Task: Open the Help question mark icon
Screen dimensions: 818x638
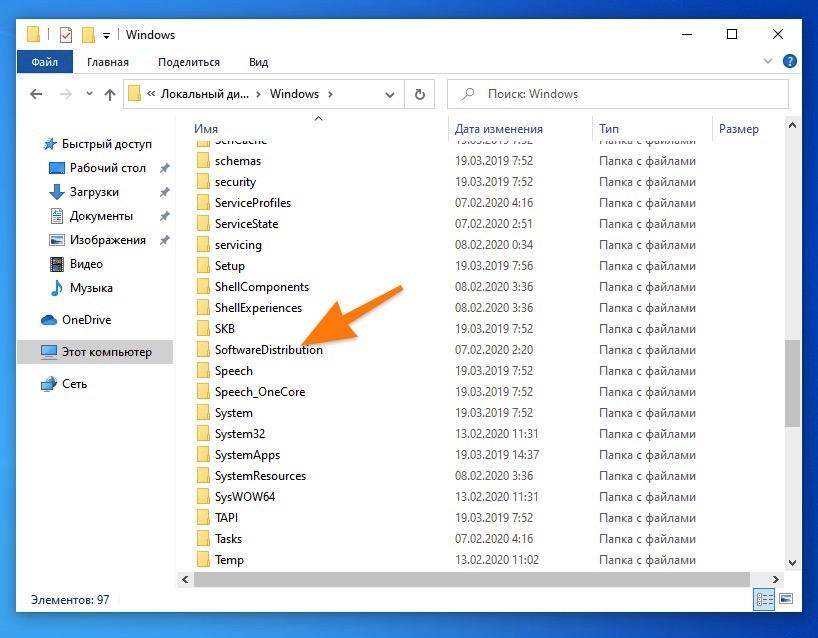Action: click(x=790, y=61)
